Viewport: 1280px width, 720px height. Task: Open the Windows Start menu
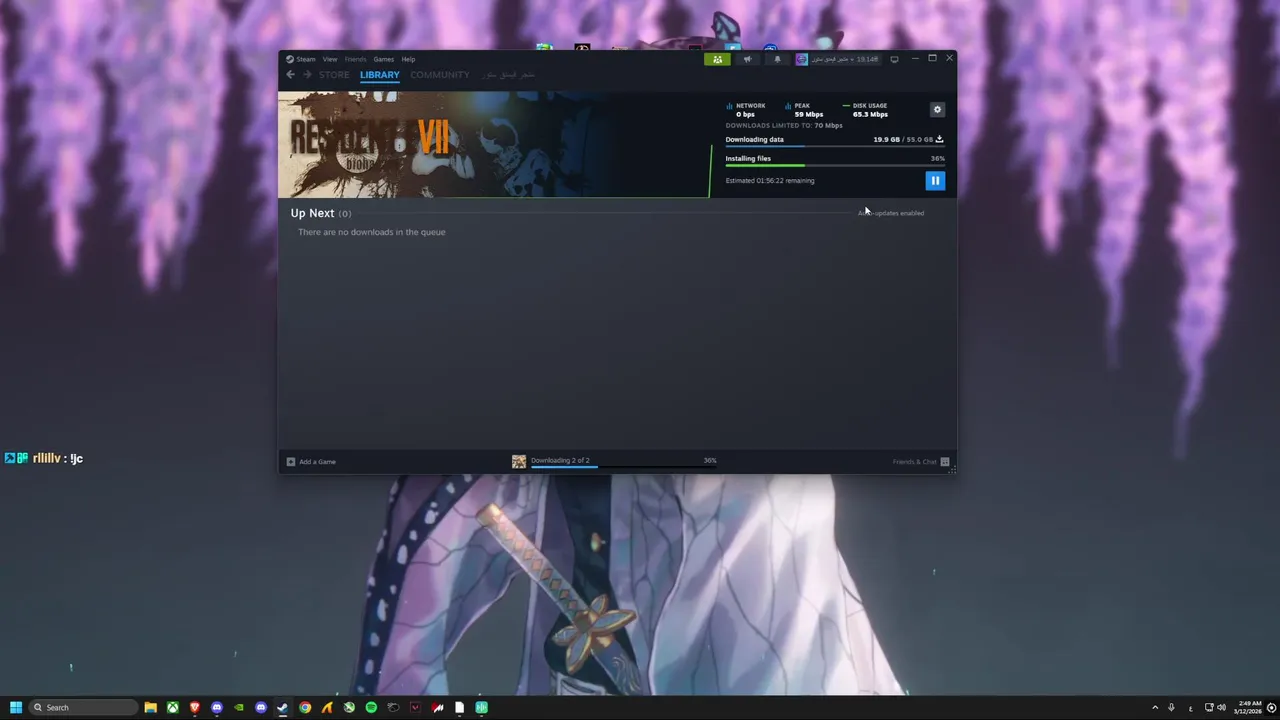coord(16,707)
